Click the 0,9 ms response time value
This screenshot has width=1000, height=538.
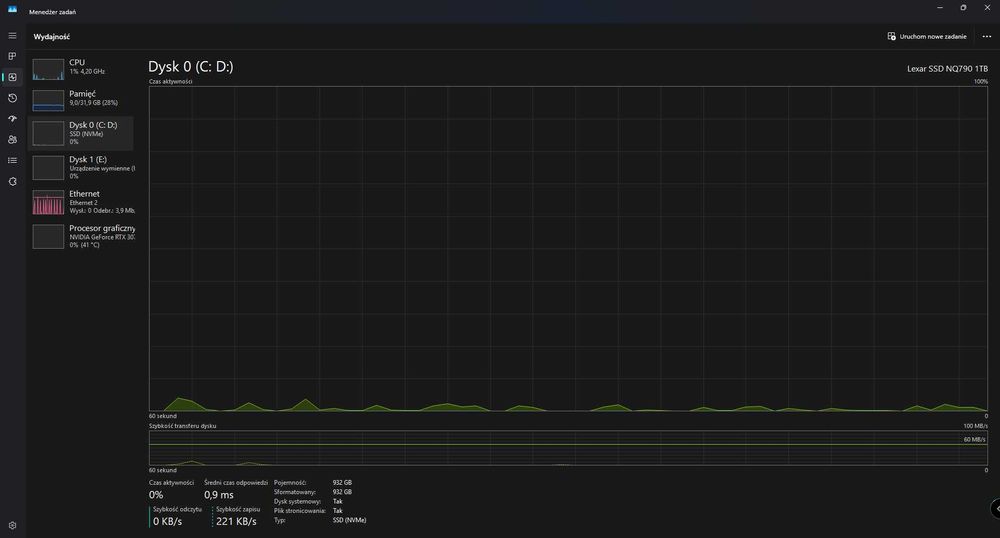[x=219, y=495]
